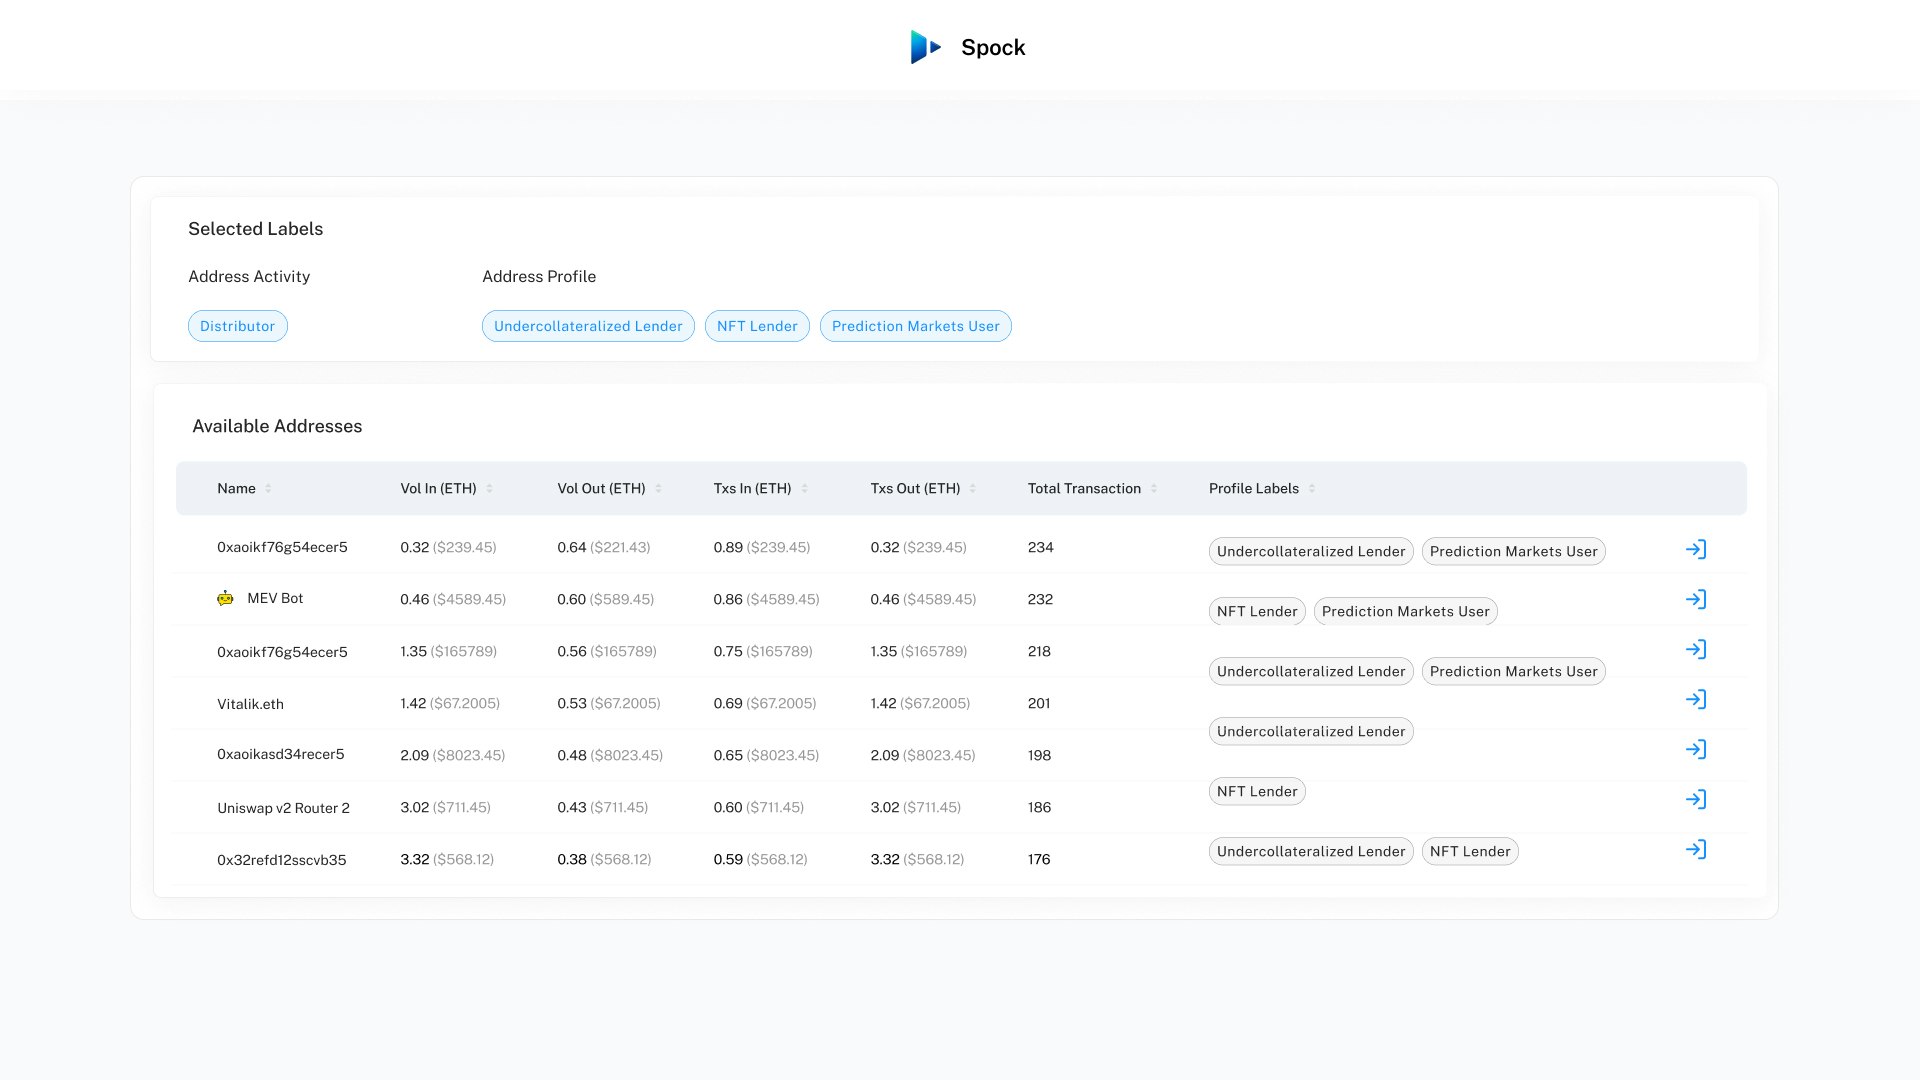
Task: Click Vol Out value 0.64 ($221.43)
Action: coord(604,547)
